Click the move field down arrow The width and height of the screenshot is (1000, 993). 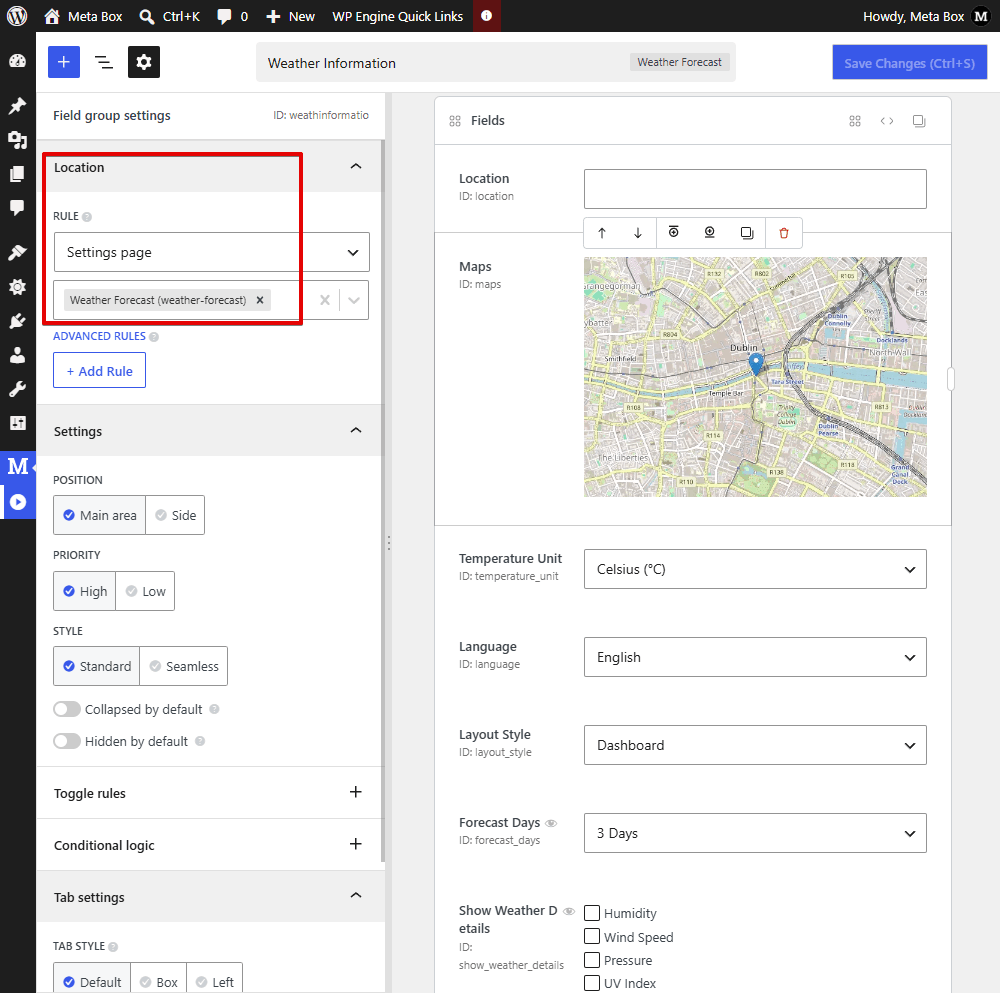tap(638, 233)
